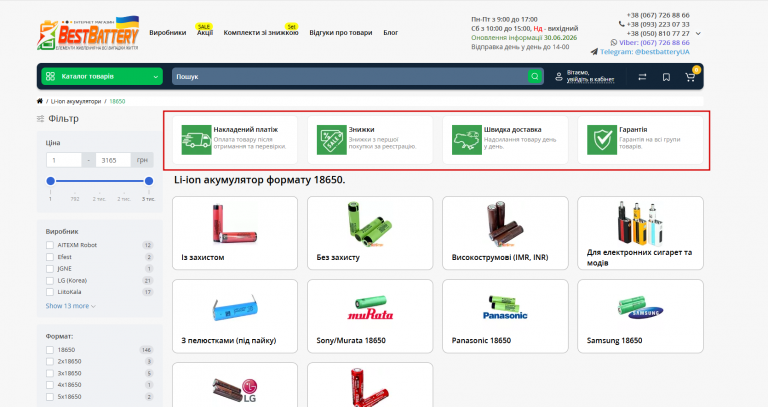The height and width of the screenshot is (407, 768).
Task: Click the Ukraine map icon for Швидка доставка
Action: 467,140
